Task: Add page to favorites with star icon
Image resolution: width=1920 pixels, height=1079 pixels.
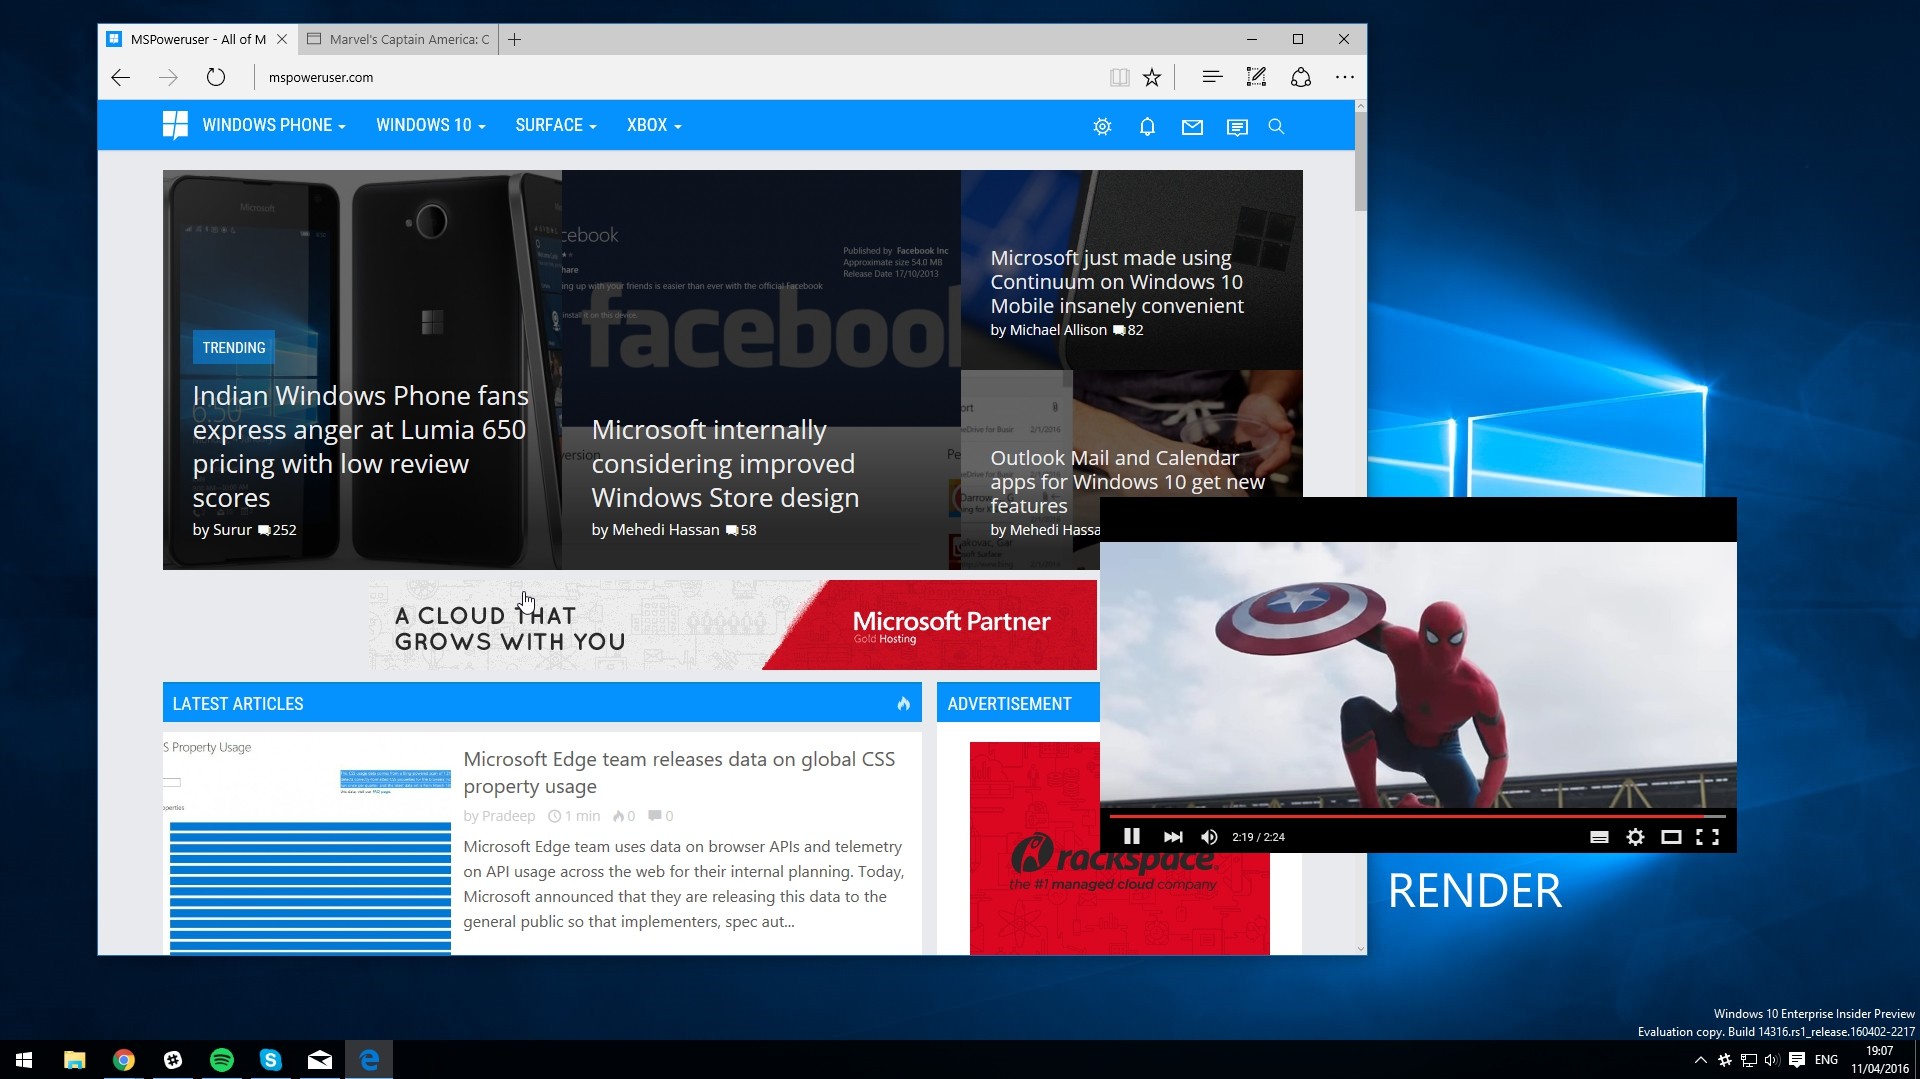Action: [x=1152, y=77]
